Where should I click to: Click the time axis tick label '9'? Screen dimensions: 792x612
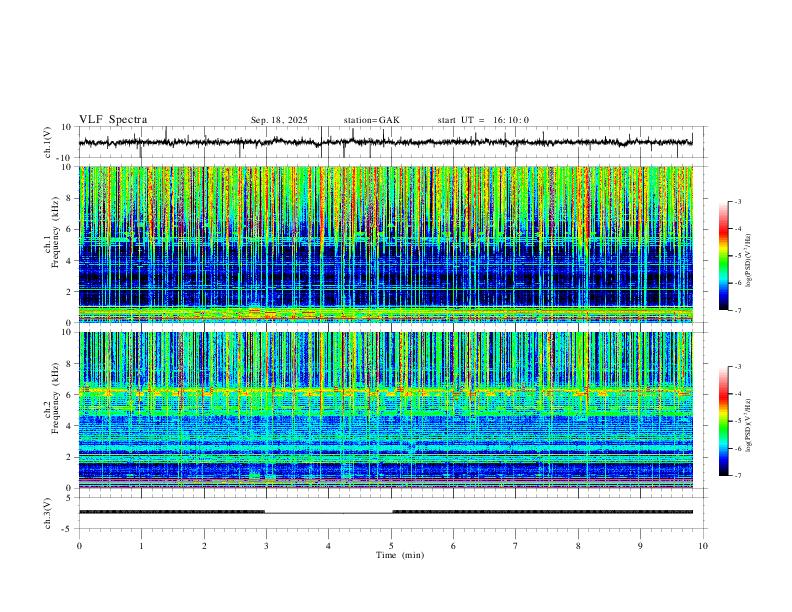click(640, 546)
